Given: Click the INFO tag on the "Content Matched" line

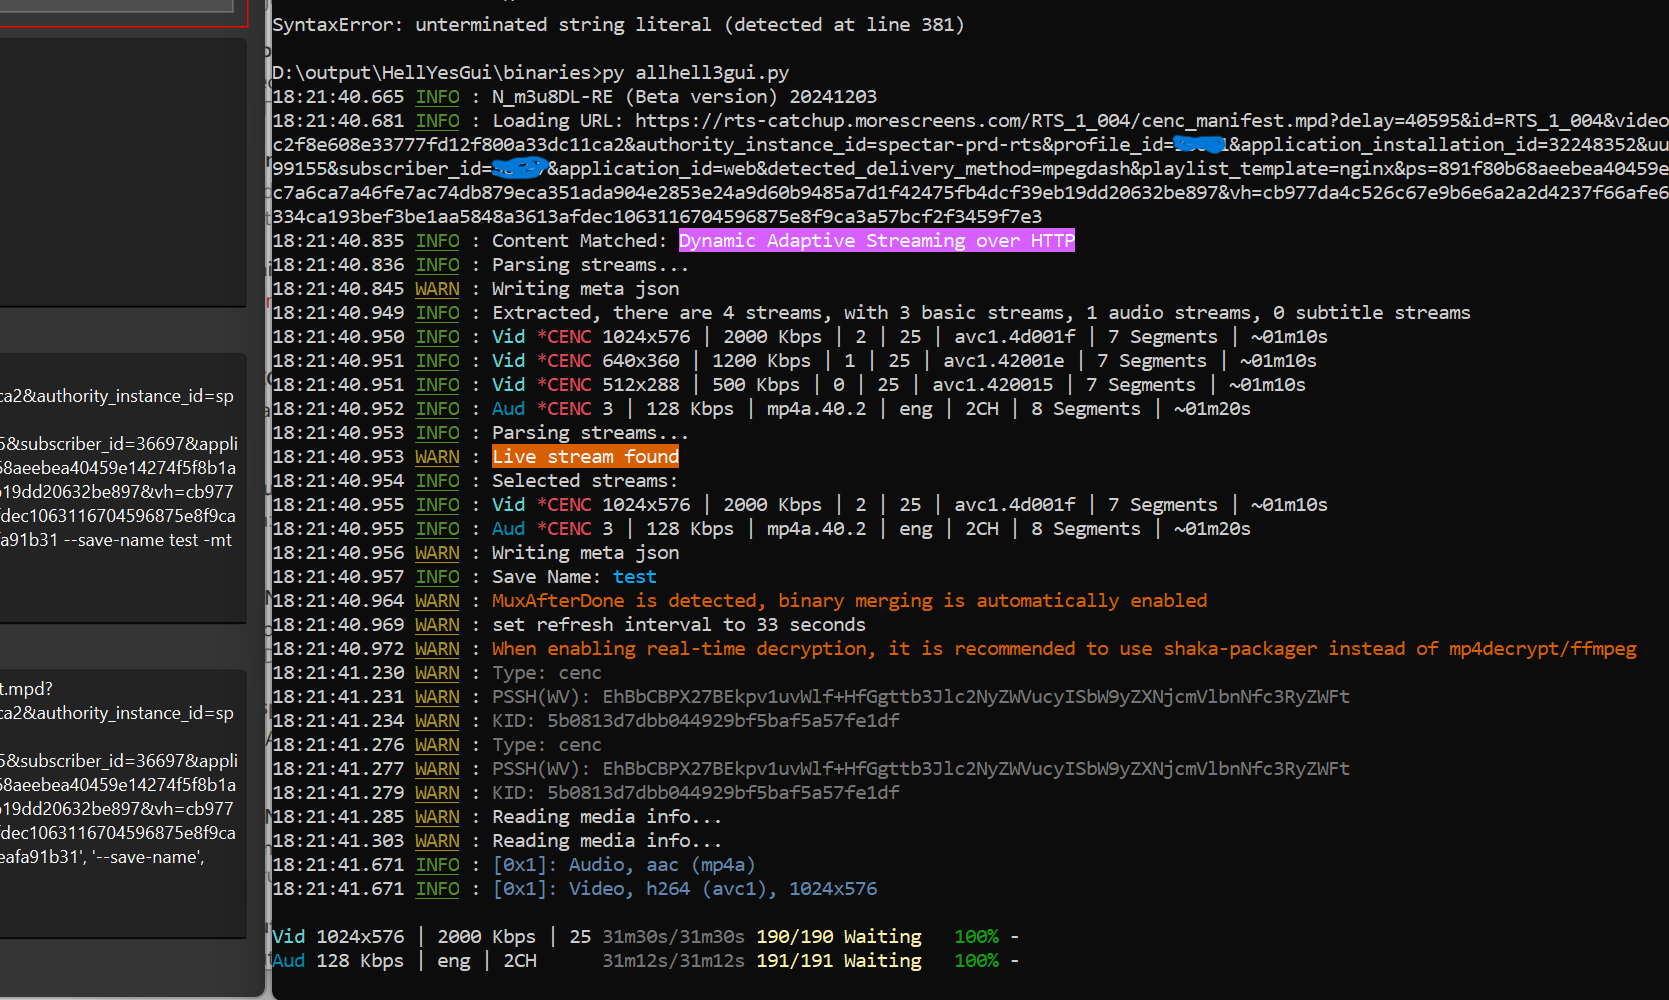Looking at the screenshot, I should [x=437, y=241].
